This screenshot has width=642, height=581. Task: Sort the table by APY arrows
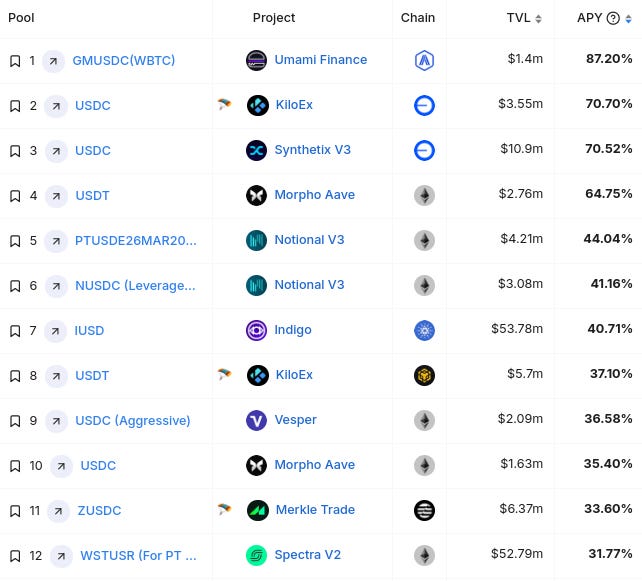click(x=628, y=19)
